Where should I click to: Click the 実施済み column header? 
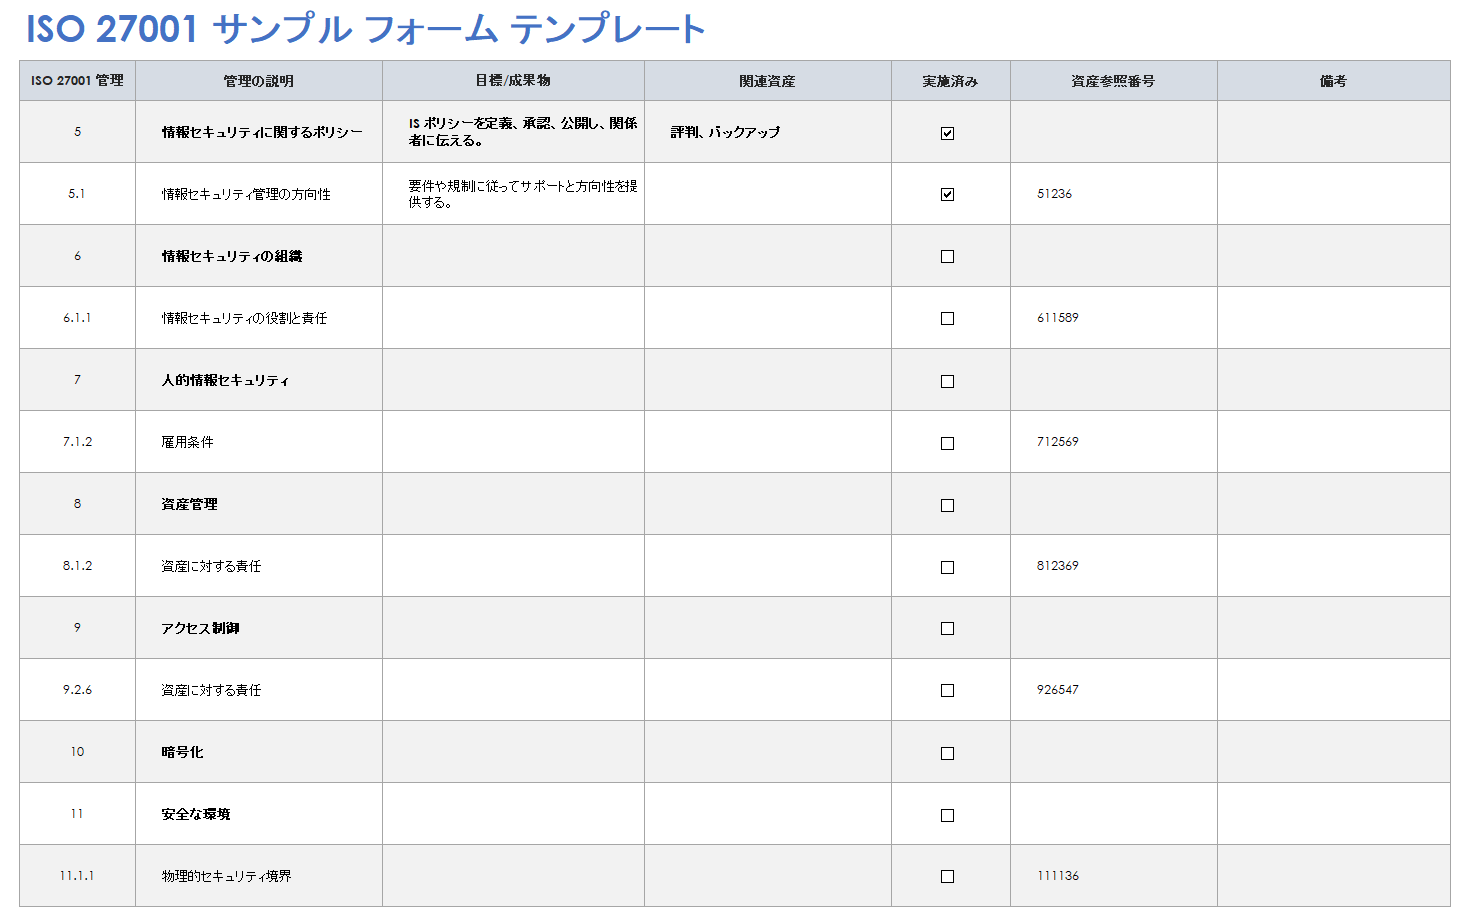(951, 81)
